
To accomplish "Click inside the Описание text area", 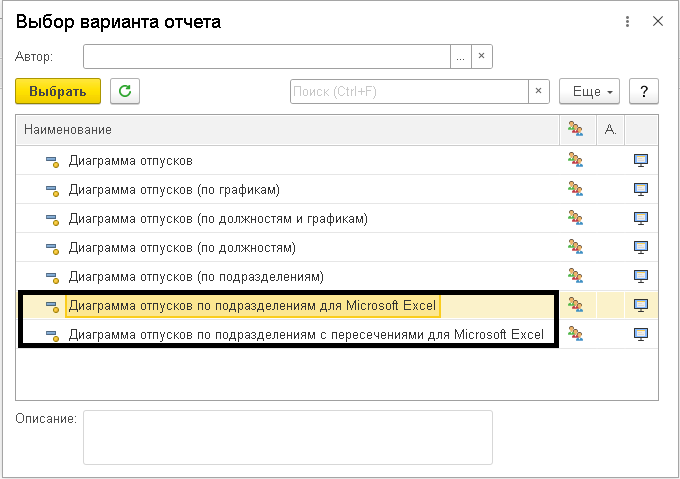I will (x=288, y=437).
